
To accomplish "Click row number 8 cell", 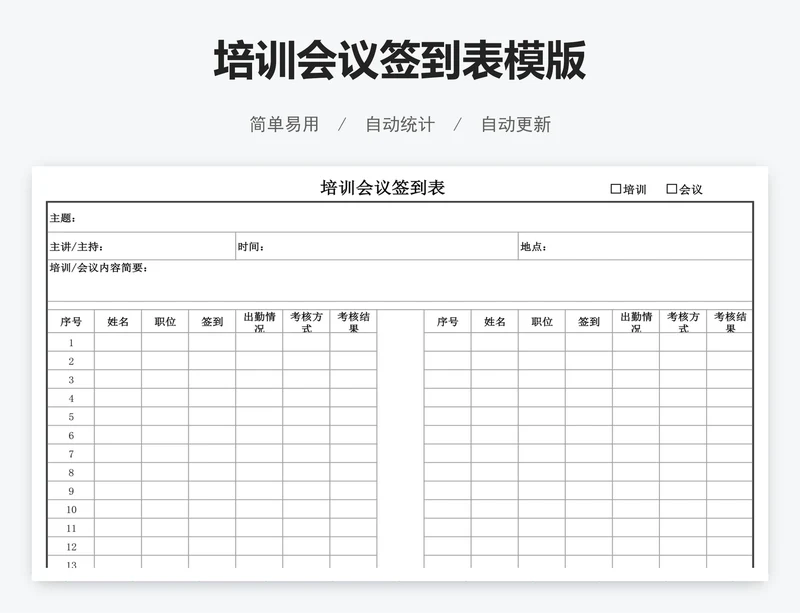I will point(71,472).
